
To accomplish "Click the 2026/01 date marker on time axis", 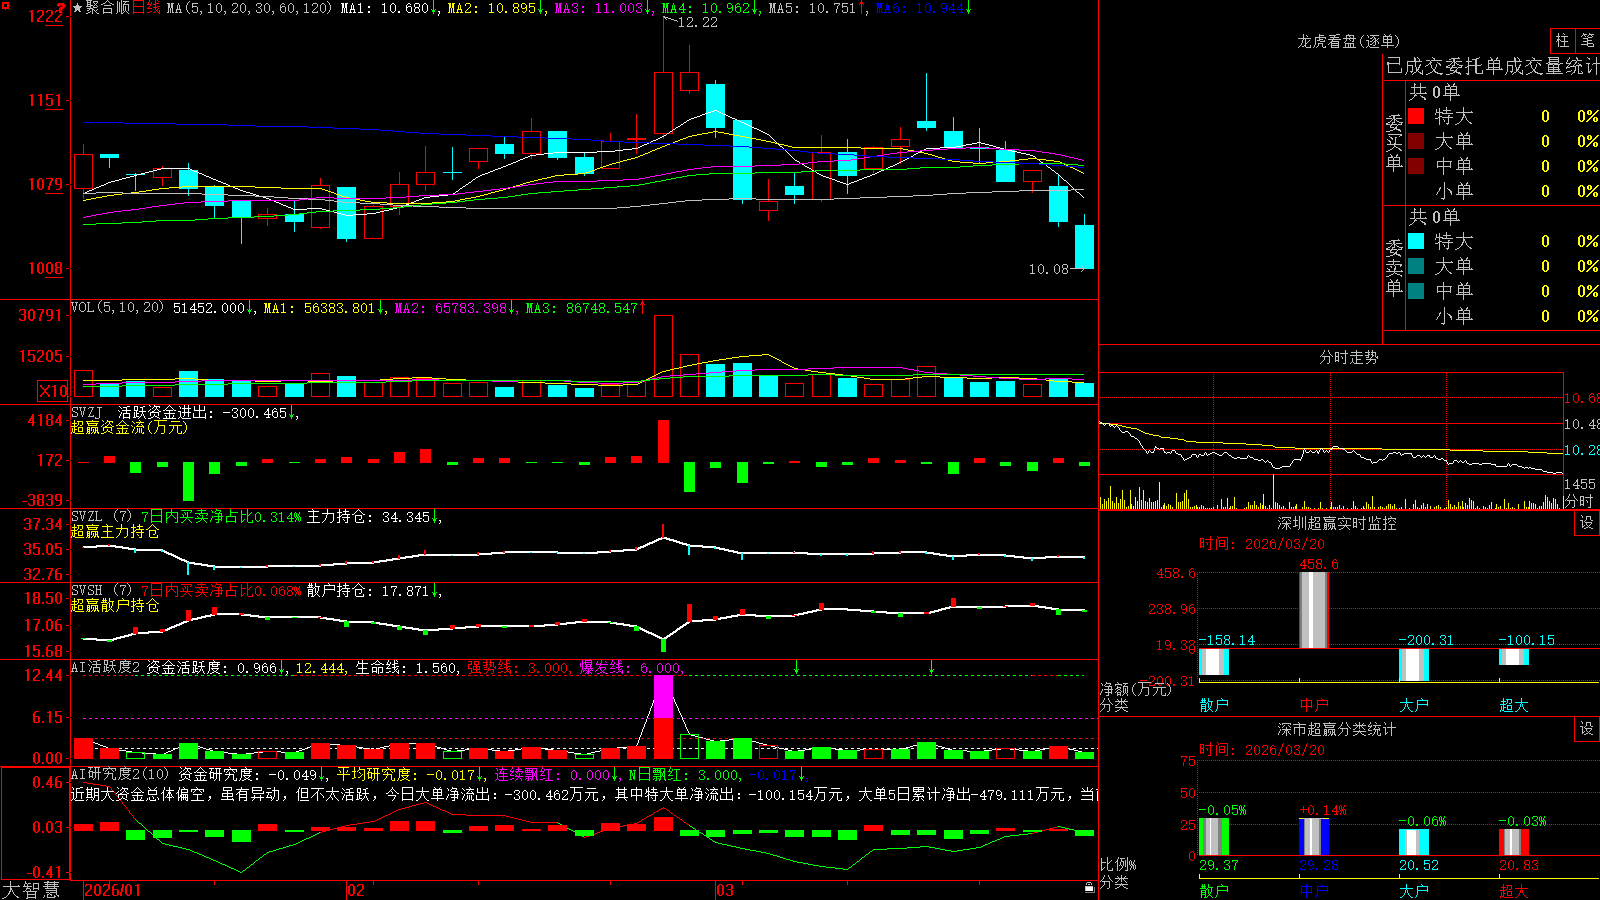I will click(x=113, y=890).
